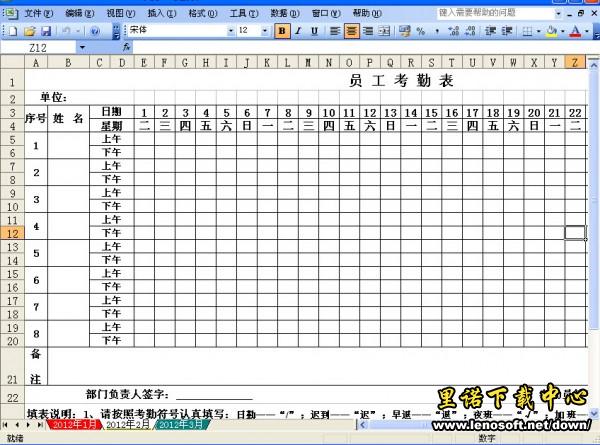The image size is (600, 445).
Task: Open the 数据 (Data) menu
Action: point(285,13)
